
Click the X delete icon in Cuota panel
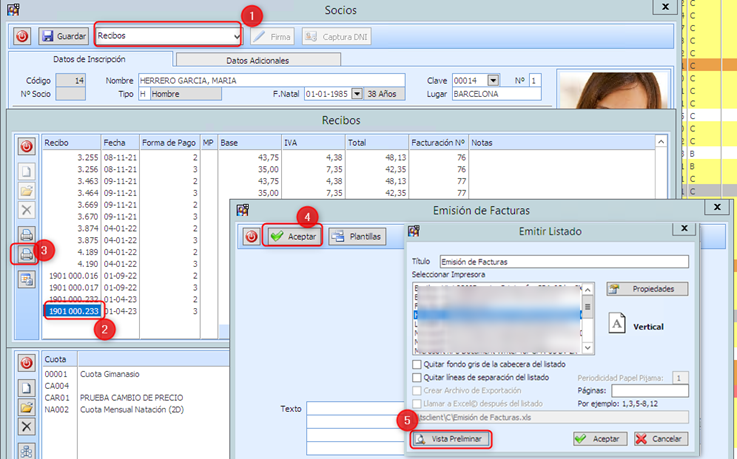click(27, 425)
